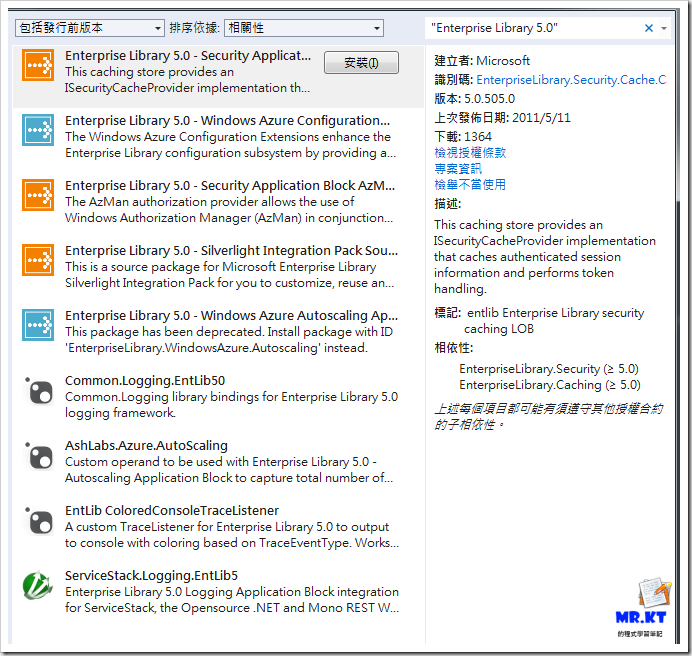Click the Security Application Block Cache package icon
This screenshot has width=692, height=656.
(38, 65)
